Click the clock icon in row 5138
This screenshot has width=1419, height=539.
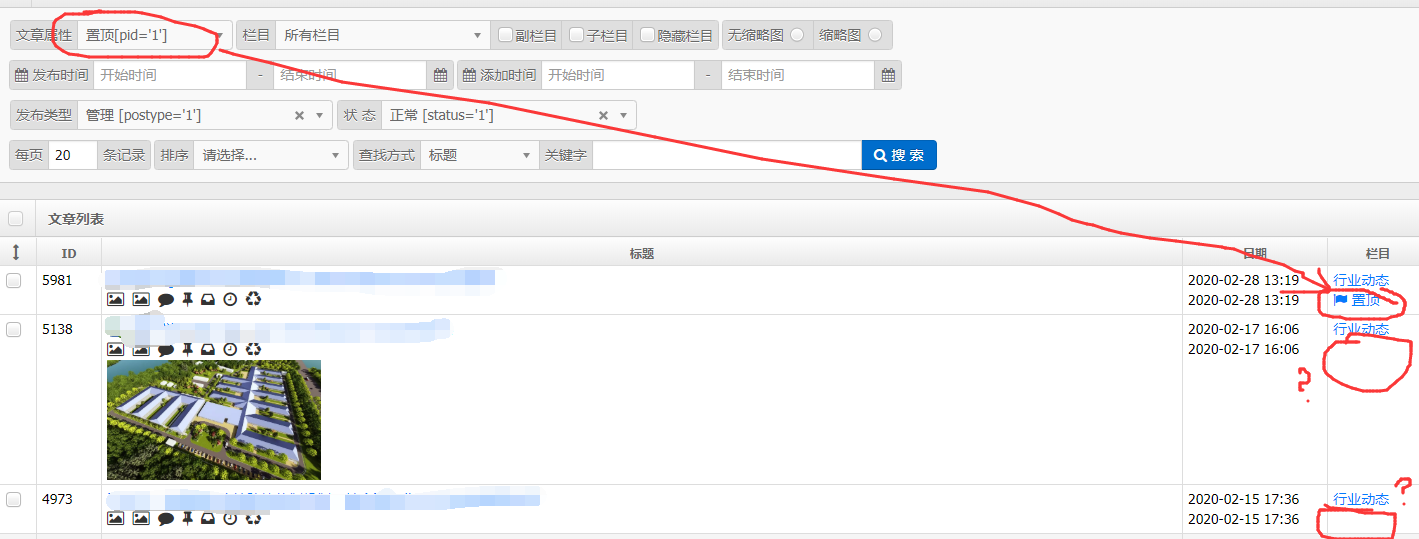[x=230, y=349]
